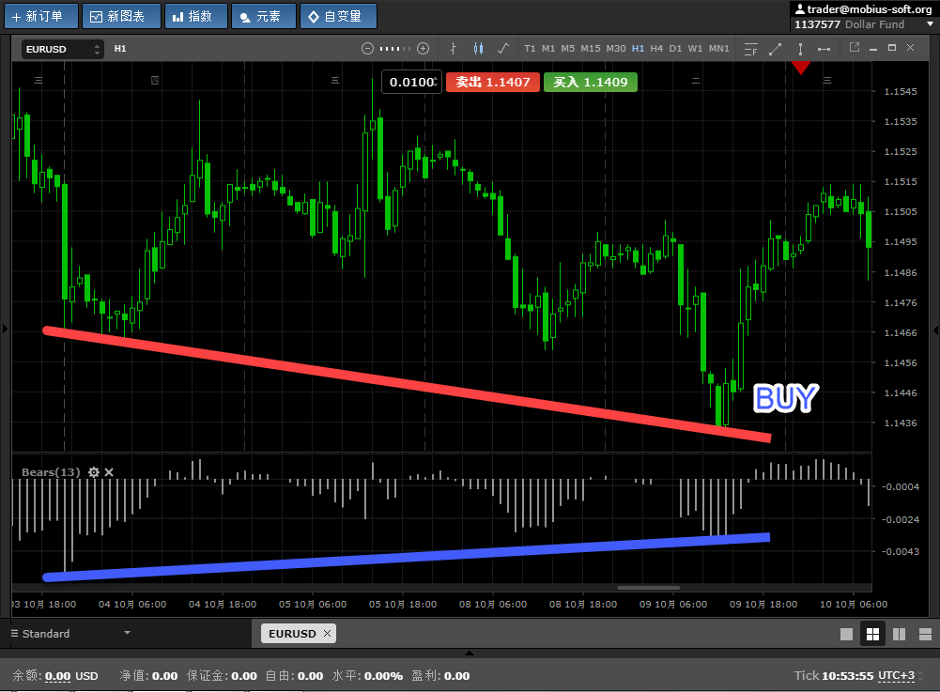
Task: Select the M15 timeframe
Action: (590, 48)
